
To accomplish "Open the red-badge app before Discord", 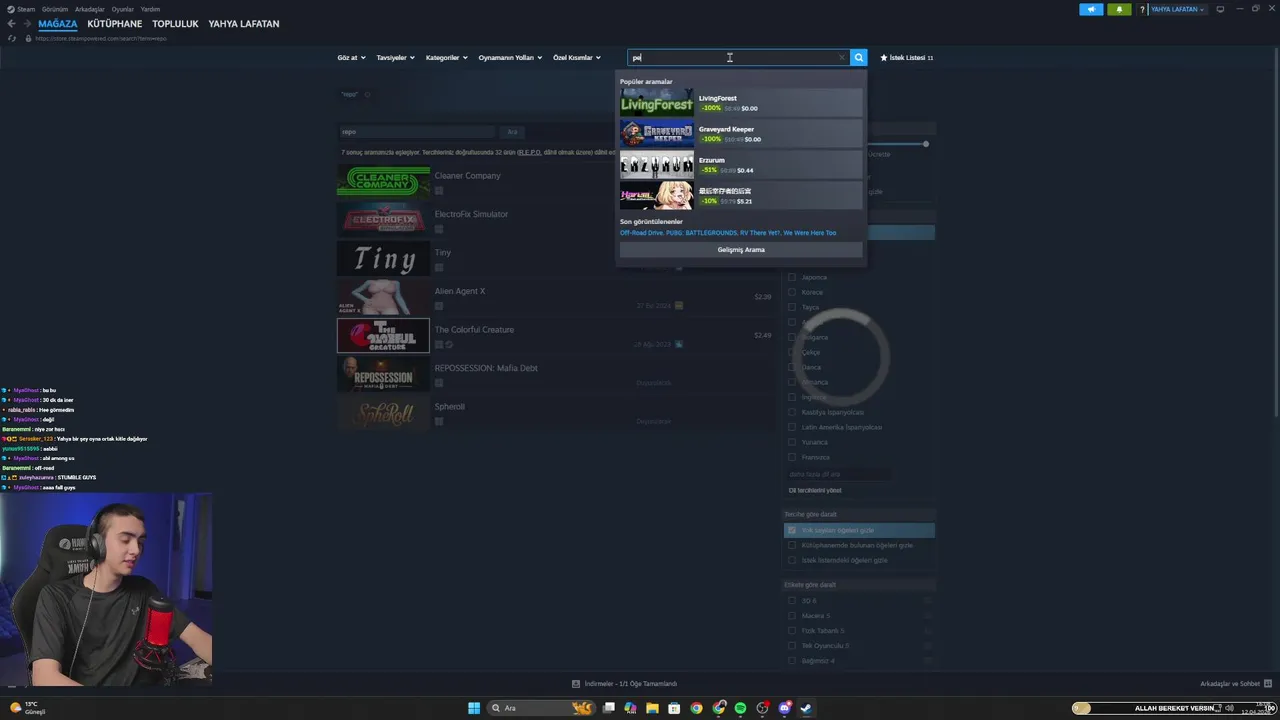I will pos(763,708).
